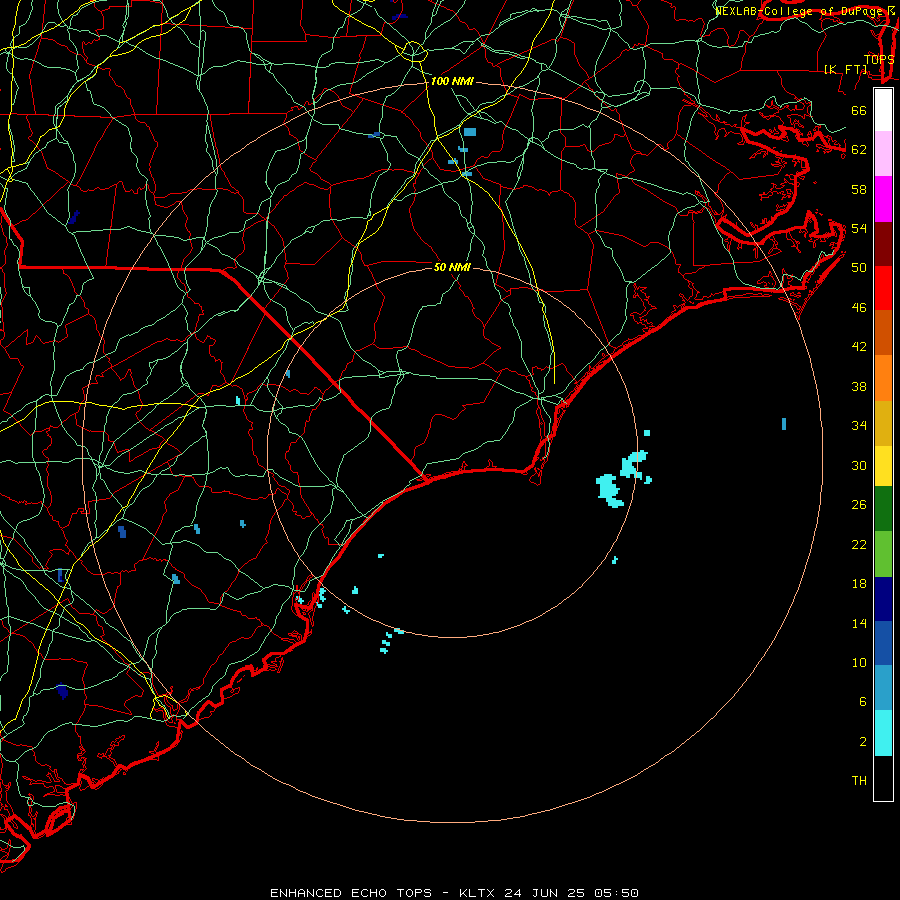Click the 'KLTX' station identifier in the caption
This screenshot has width=900, height=900.
pos(477,893)
